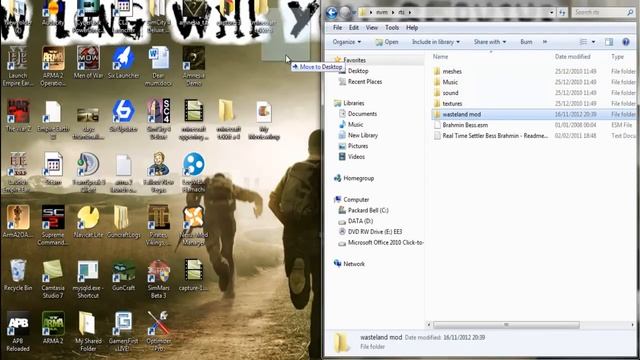Open ARMA 2 Operation Arrowhead desktop shortcut
Screen dimensions: 640x360
53,67
